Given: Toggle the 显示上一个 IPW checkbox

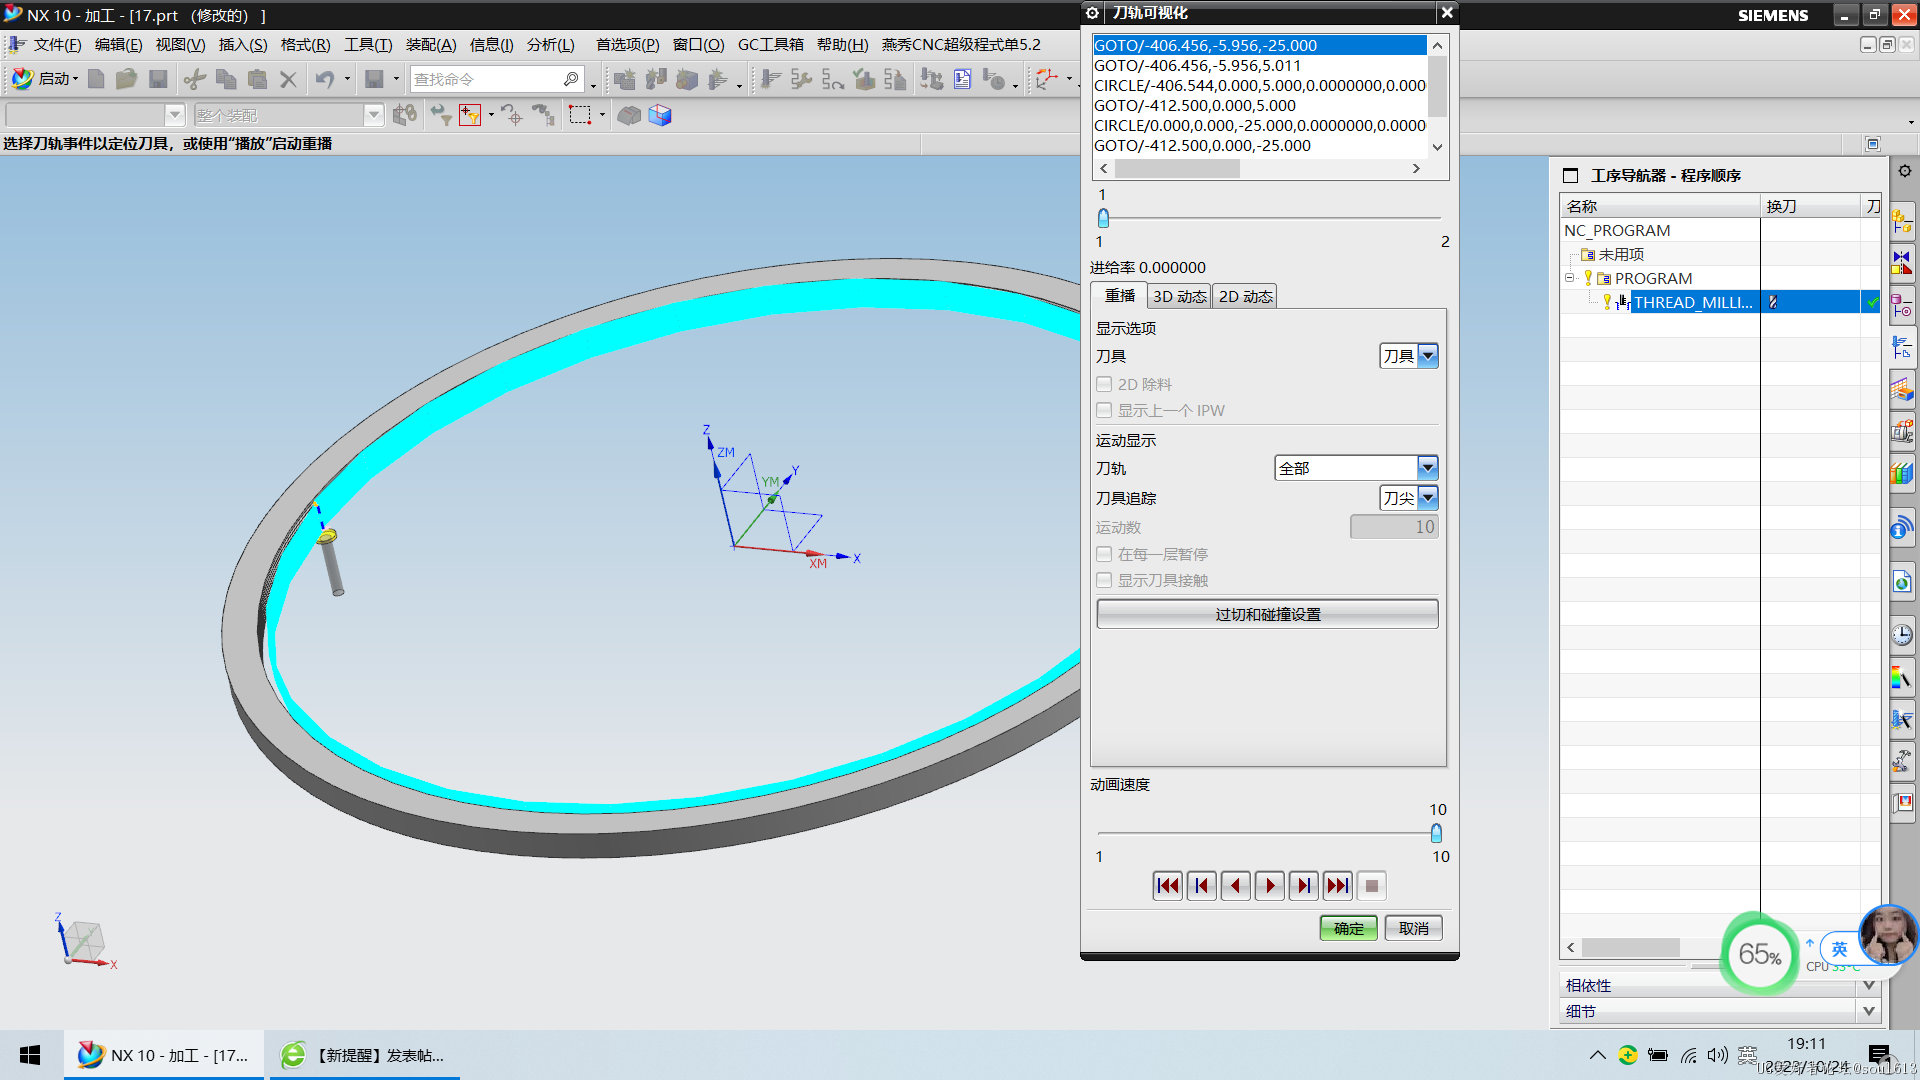Looking at the screenshot, I should coord(1104,410).
